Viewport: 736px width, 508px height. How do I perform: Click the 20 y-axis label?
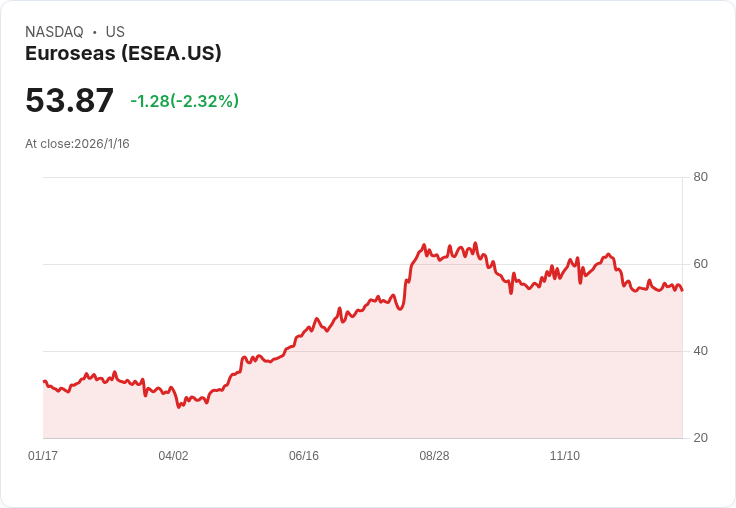click(700, 438)
